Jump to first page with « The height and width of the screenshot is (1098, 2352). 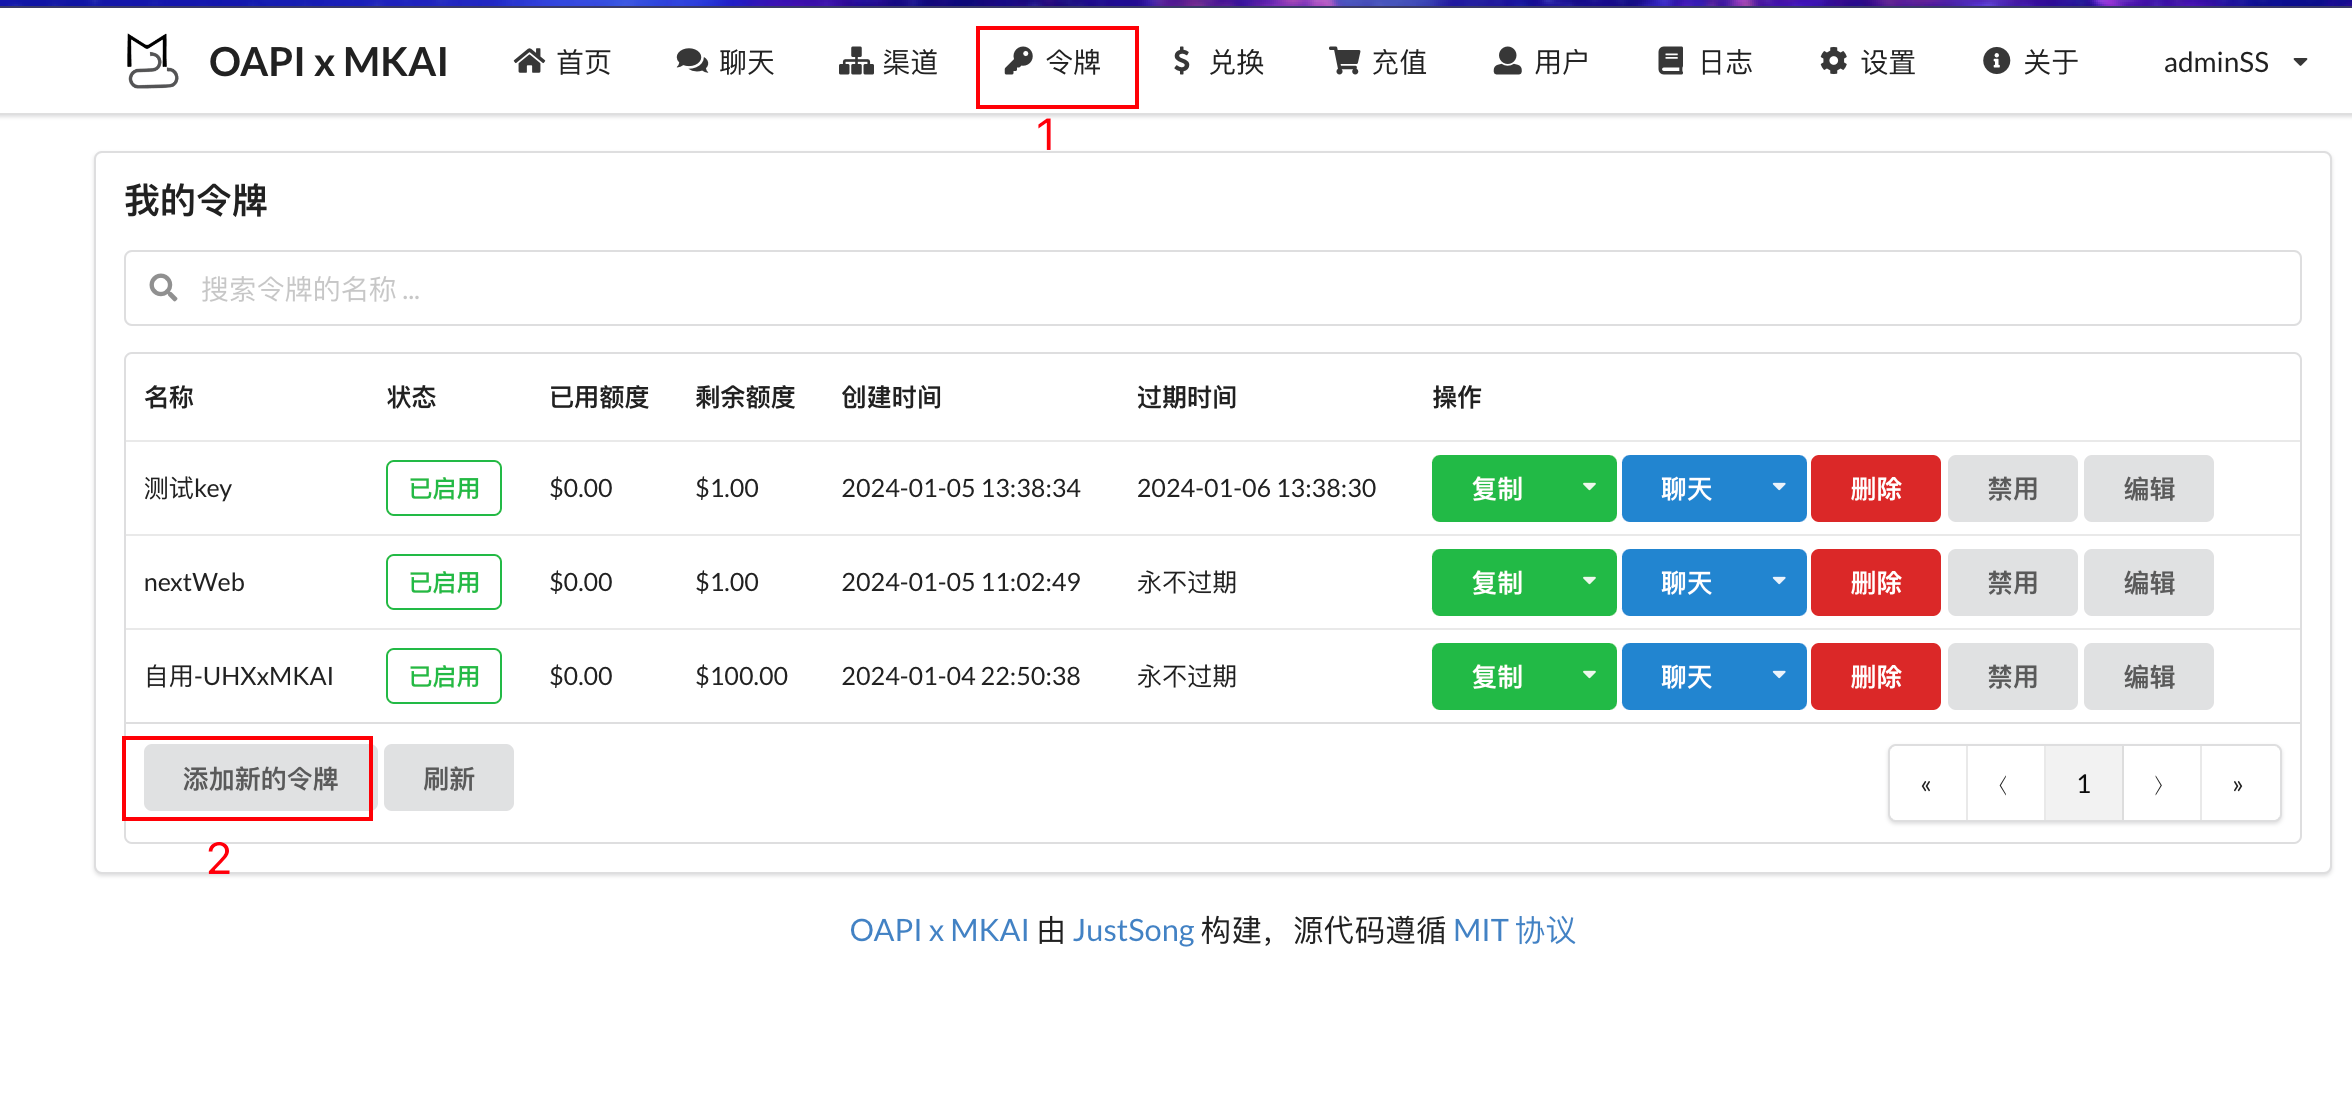(1927, 784)
